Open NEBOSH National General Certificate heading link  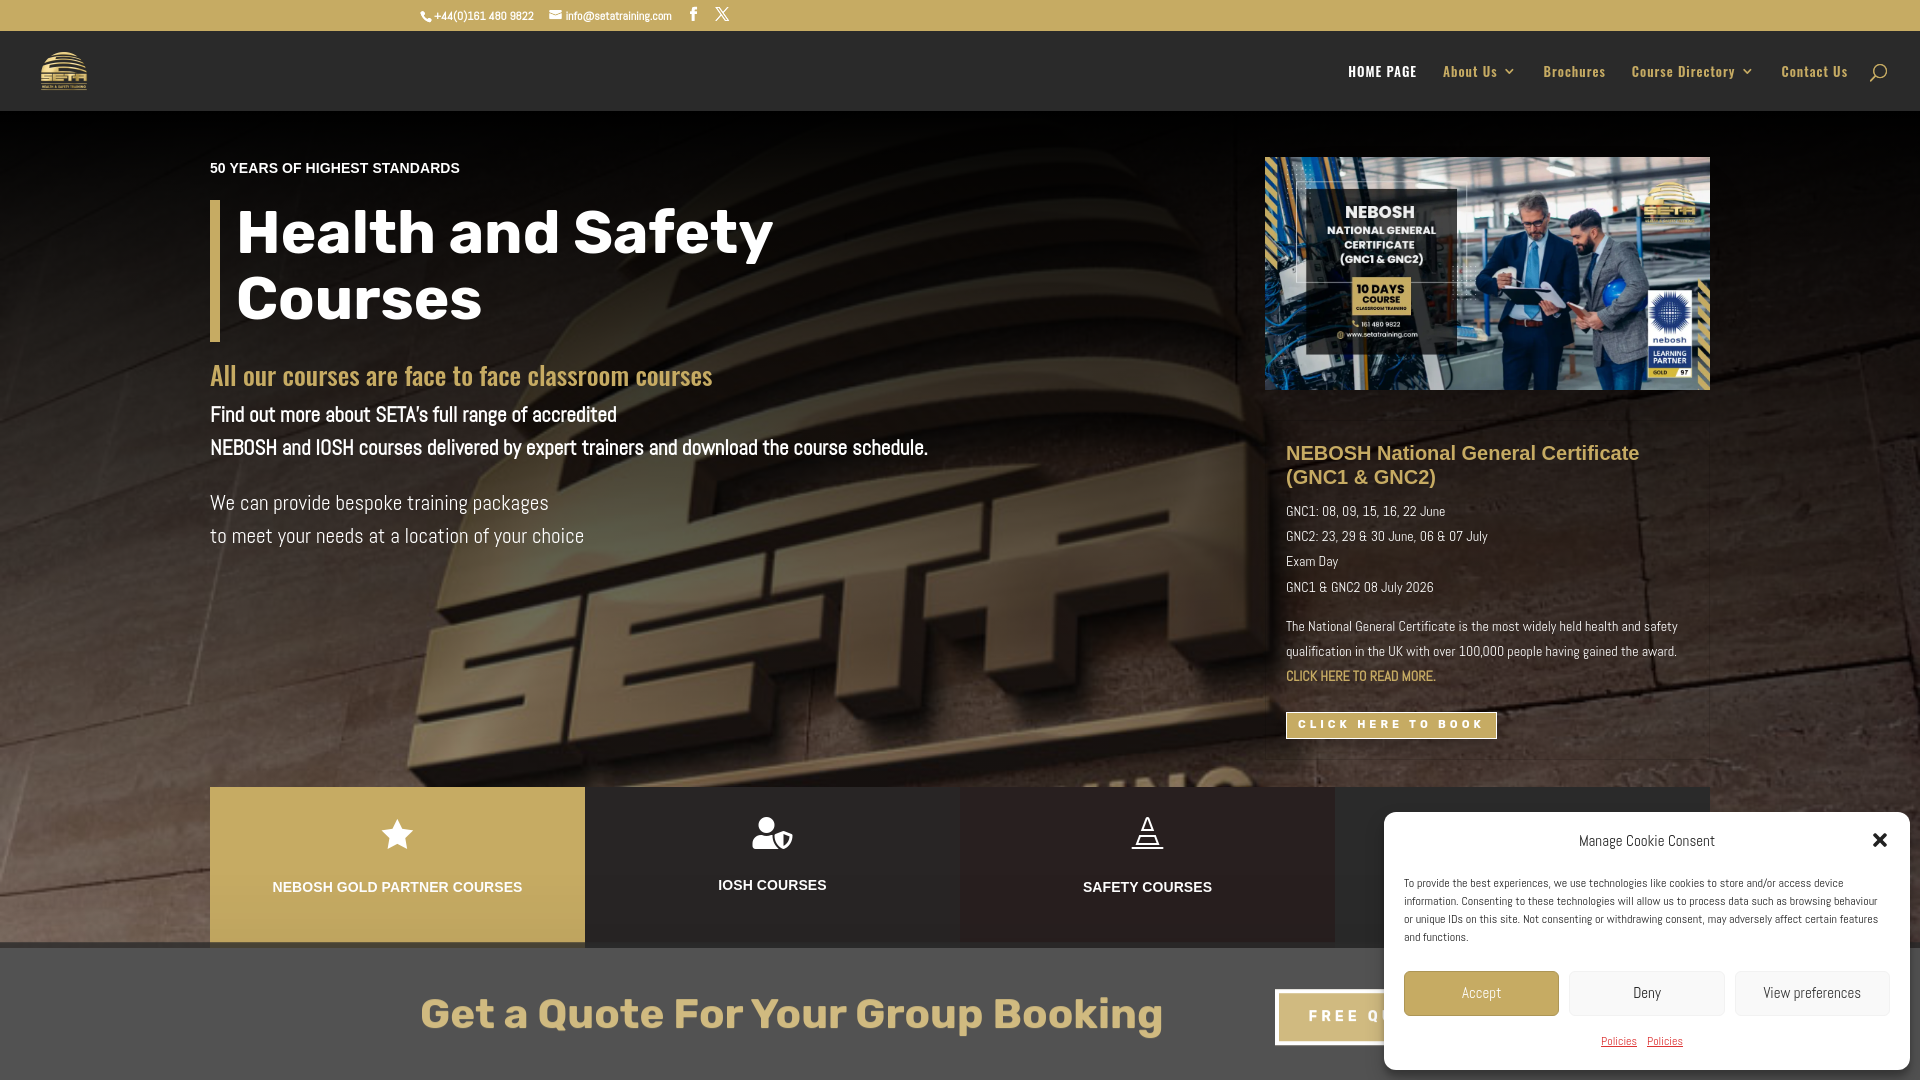click(x=1462, y=465)
